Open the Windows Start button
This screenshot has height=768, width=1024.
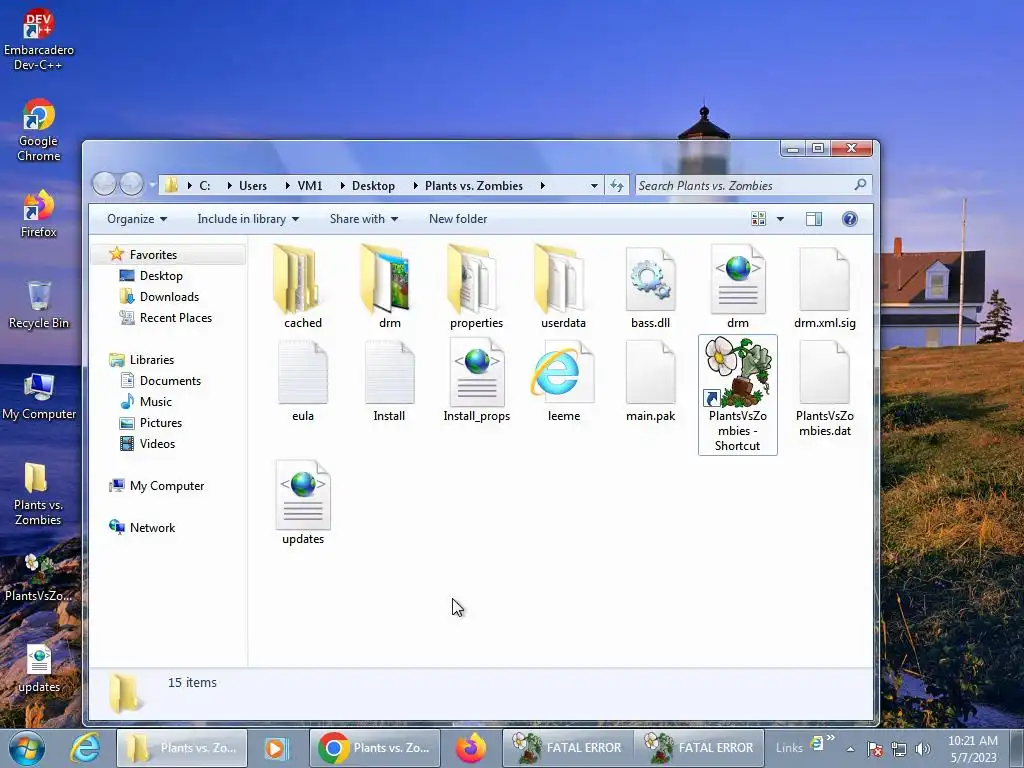tap(27, 748)
